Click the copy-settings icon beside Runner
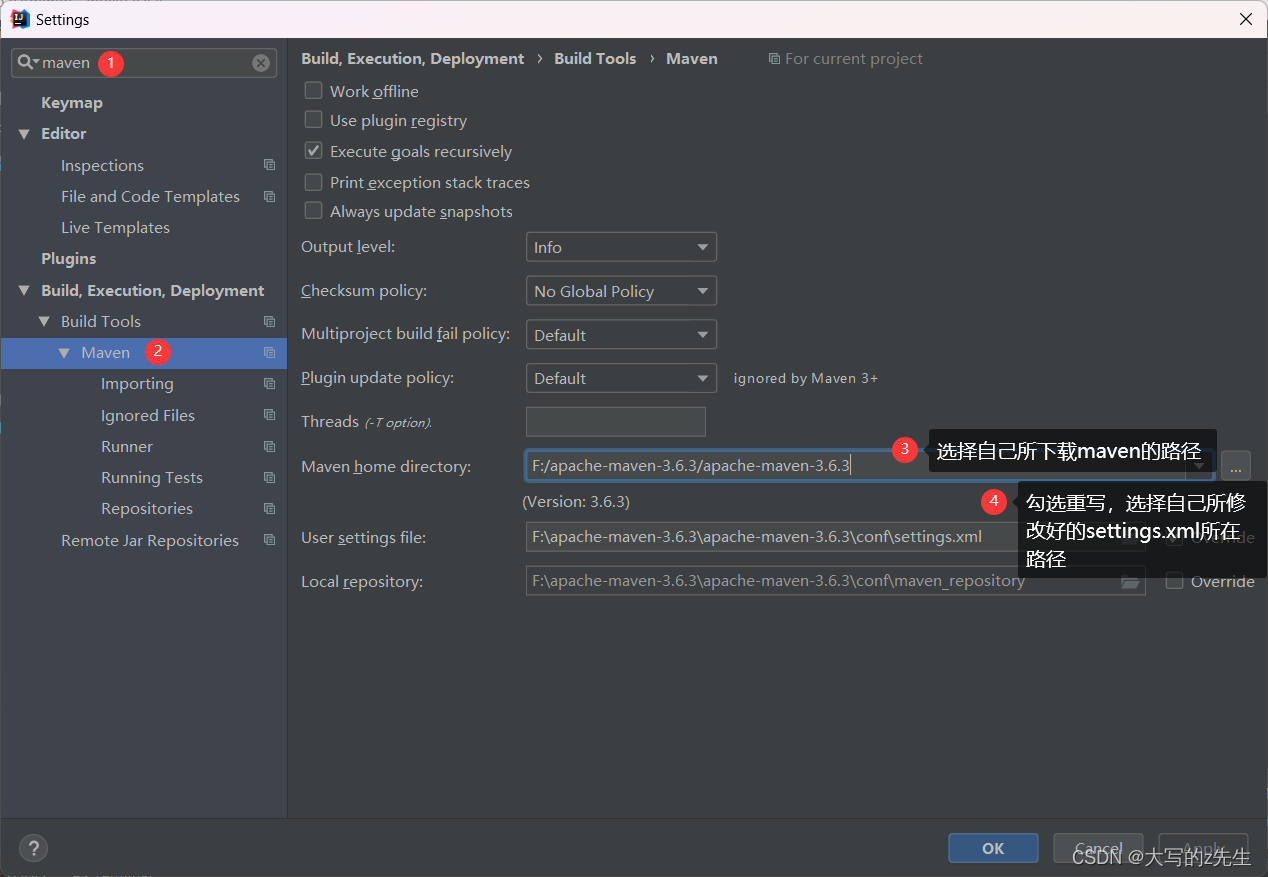Screen dimensions: 1268x877 click(x=269, y=446)
